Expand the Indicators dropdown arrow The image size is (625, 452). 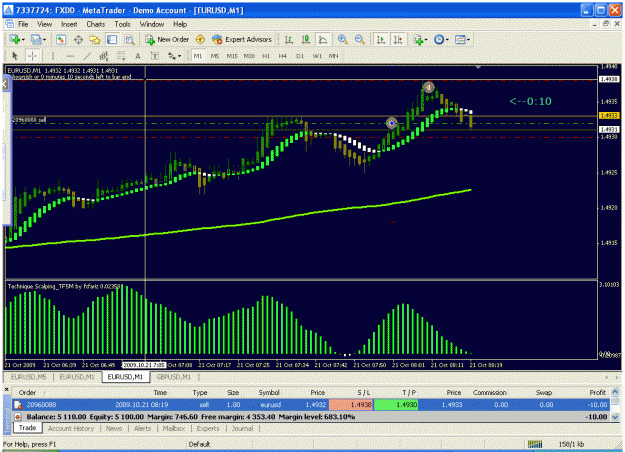click(x=426, y=39)
